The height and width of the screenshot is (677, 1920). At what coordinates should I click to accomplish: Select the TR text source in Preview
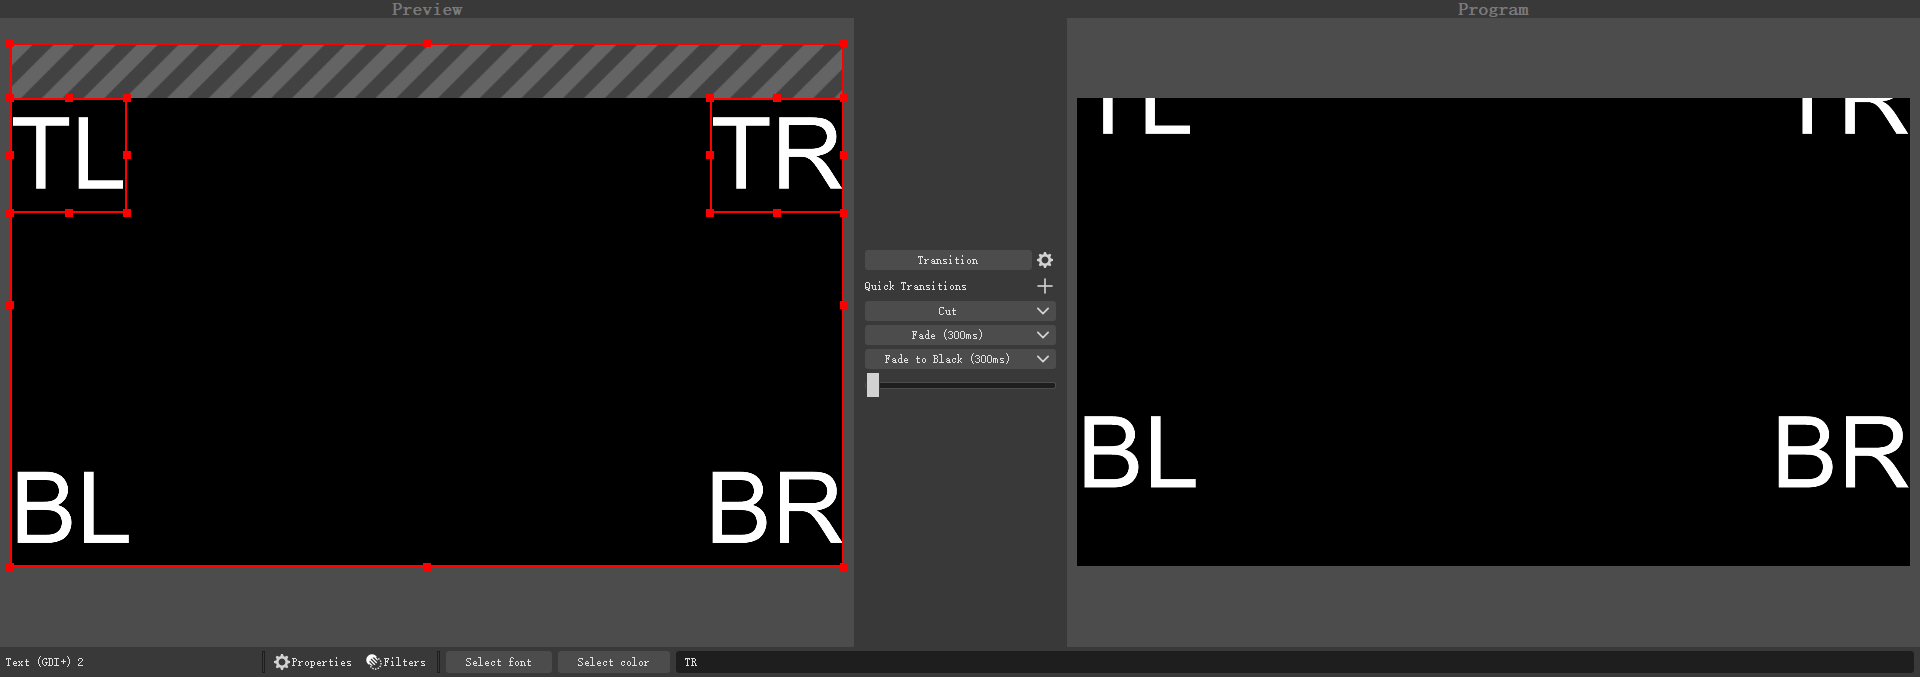(777, 155)
